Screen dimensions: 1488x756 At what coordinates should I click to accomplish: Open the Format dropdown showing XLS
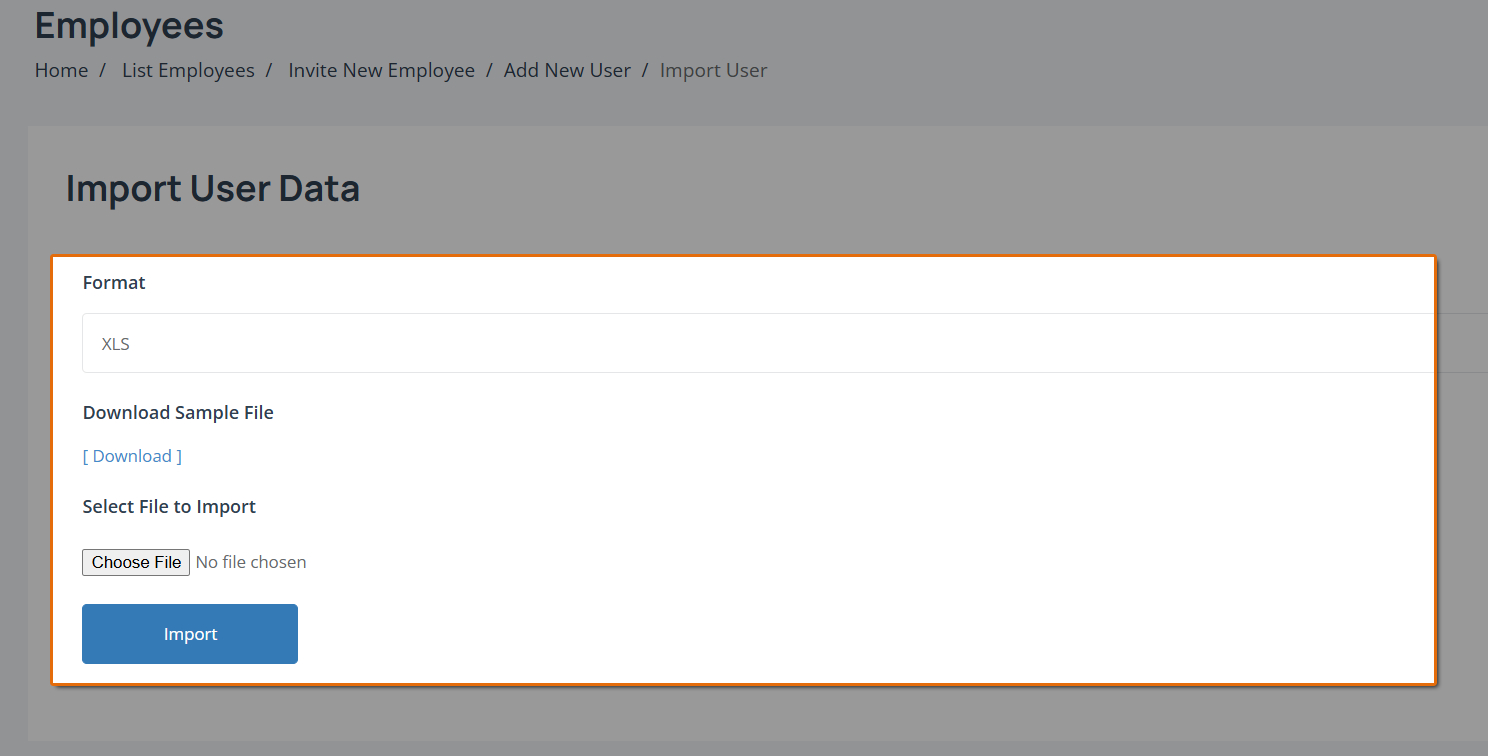[x=785, y=343]
